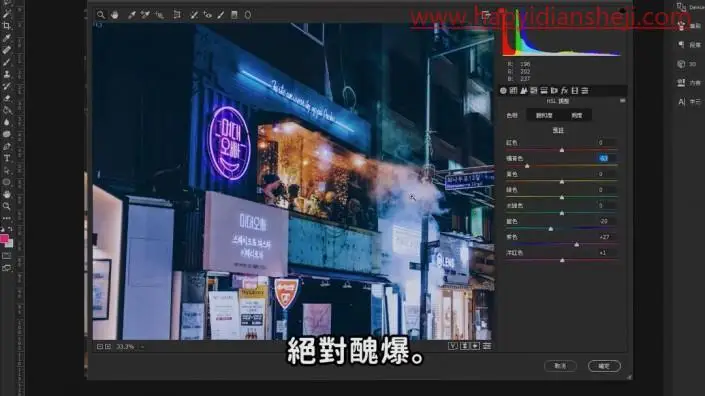Open the Detail panel tab
The image size is (705, 396).
coord(523,91)
